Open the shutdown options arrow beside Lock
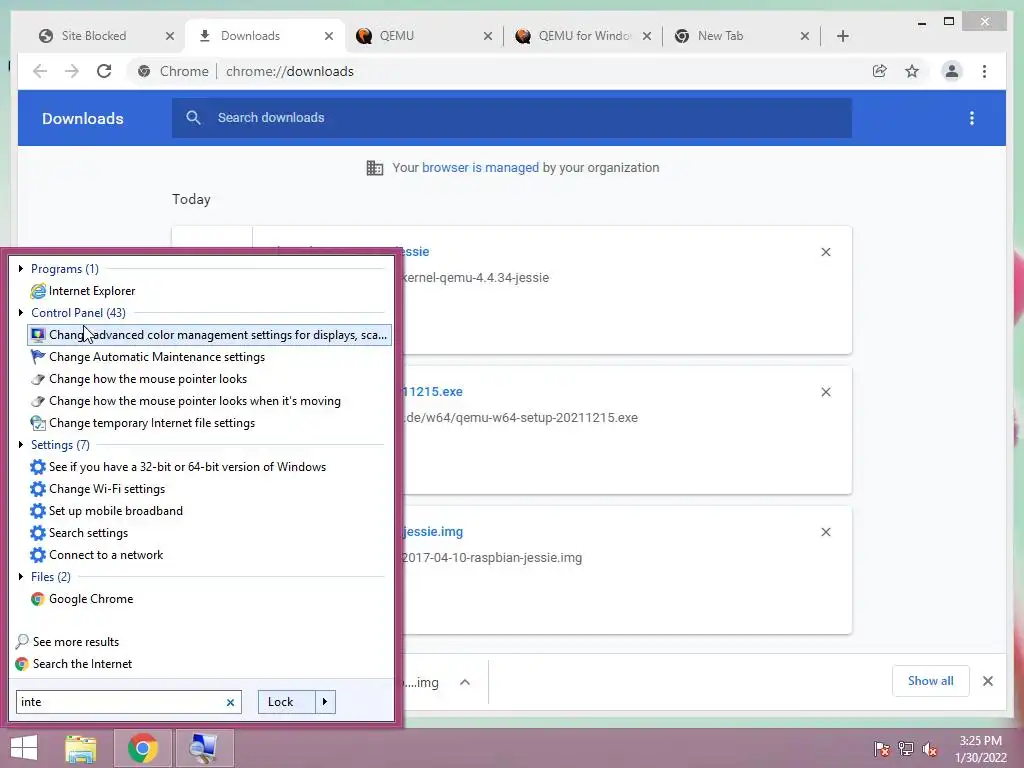The width and height of the screenshot is (1024, 768). pyautogui.click(x=325, y=702)
